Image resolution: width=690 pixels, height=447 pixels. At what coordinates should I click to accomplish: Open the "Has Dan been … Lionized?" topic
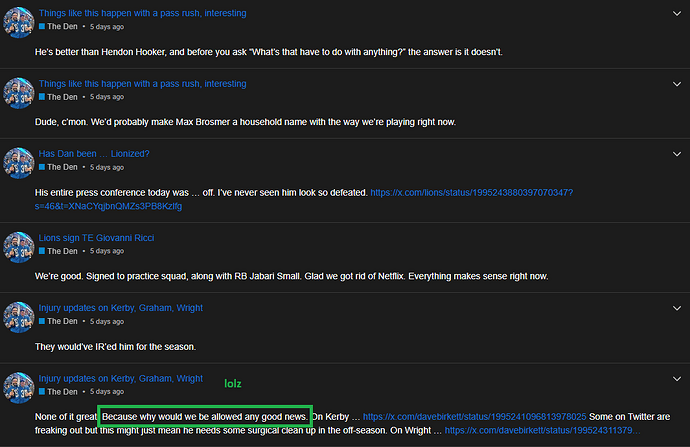(94, 154)
